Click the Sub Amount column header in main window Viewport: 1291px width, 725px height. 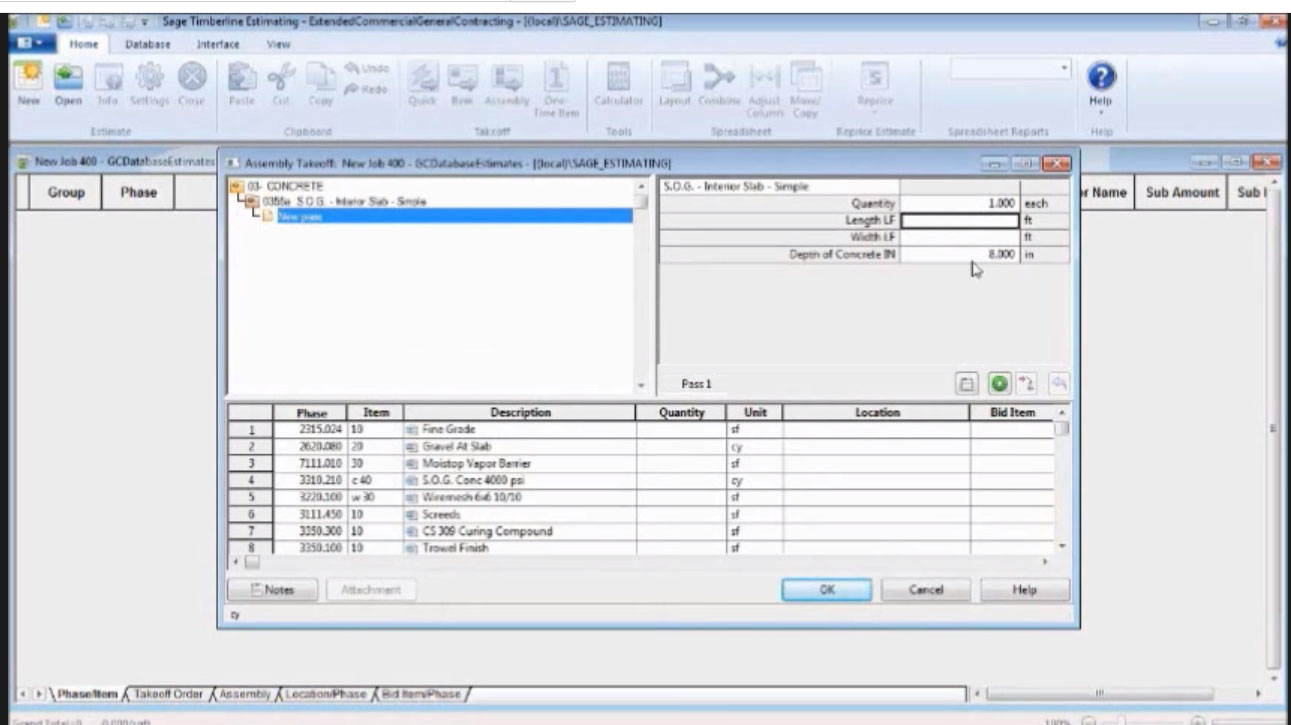pos(1183,192)
